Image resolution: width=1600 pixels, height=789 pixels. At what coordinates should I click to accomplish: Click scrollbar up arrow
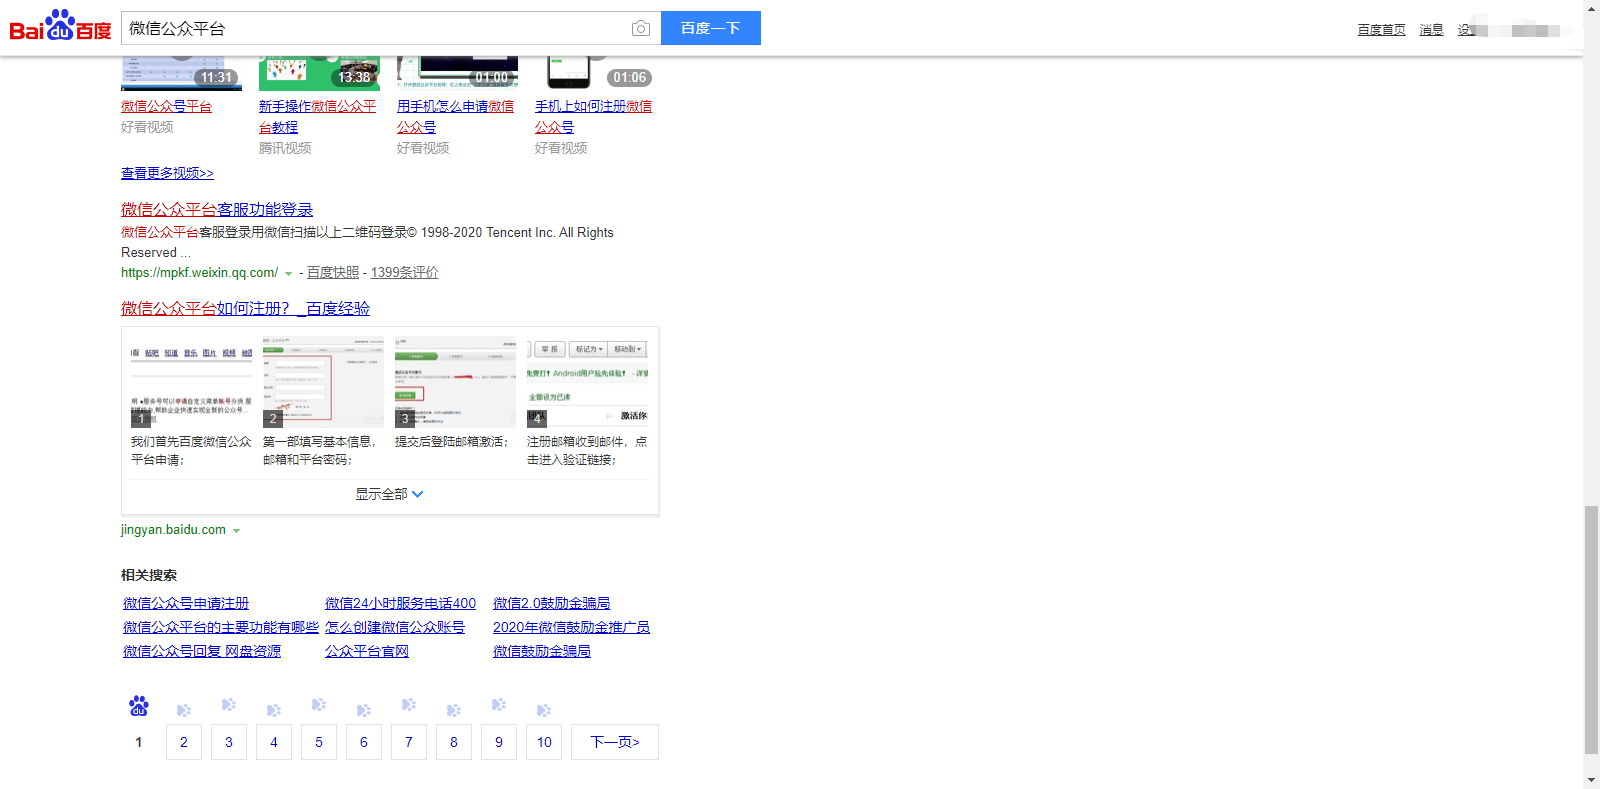pos(1591,8)
